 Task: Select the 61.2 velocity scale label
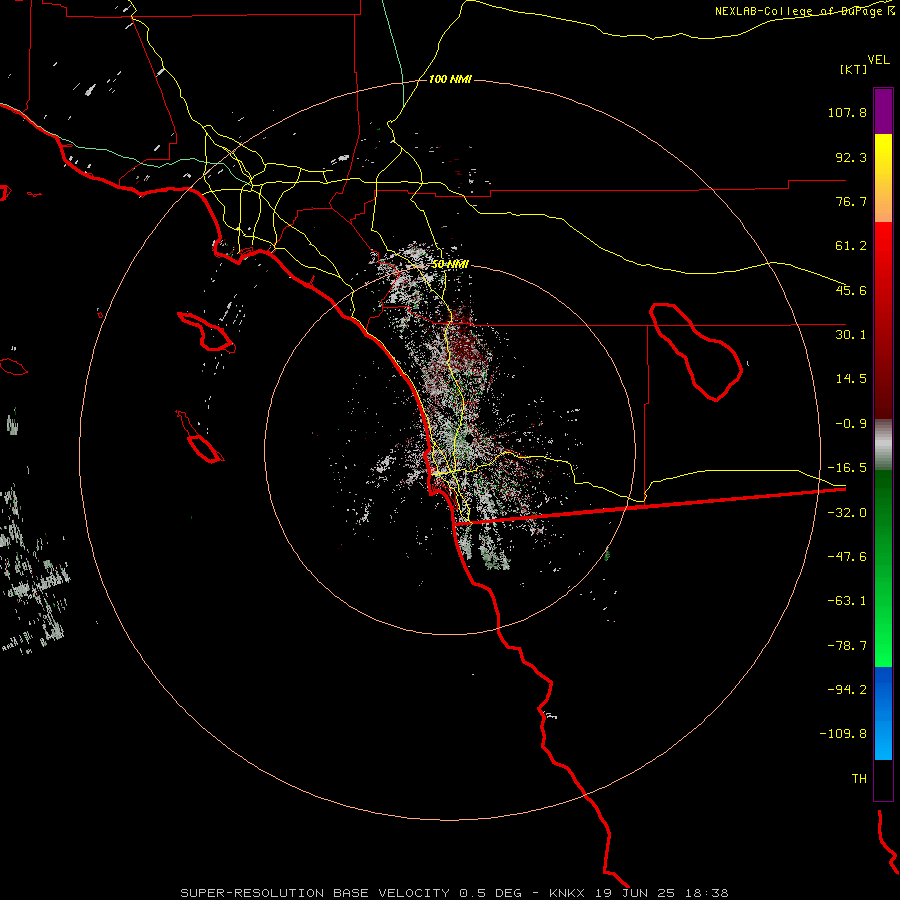(x=851, y=246)
